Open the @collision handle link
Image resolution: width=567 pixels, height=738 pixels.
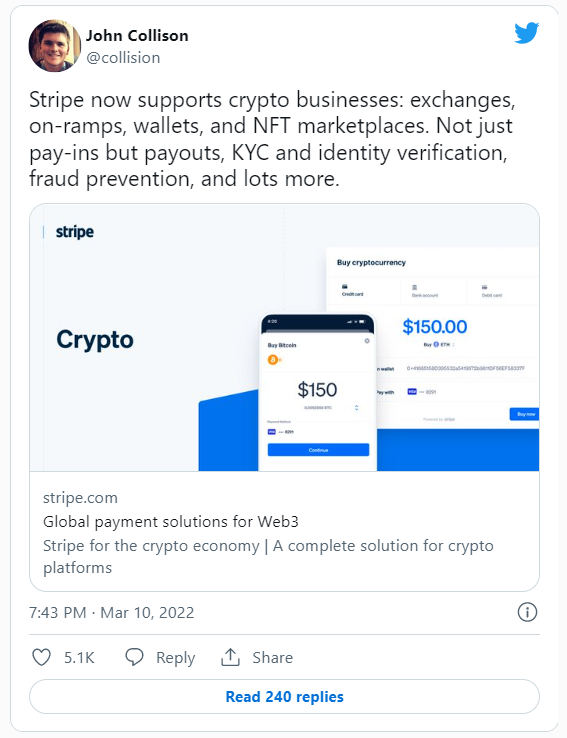coord(123,57)
